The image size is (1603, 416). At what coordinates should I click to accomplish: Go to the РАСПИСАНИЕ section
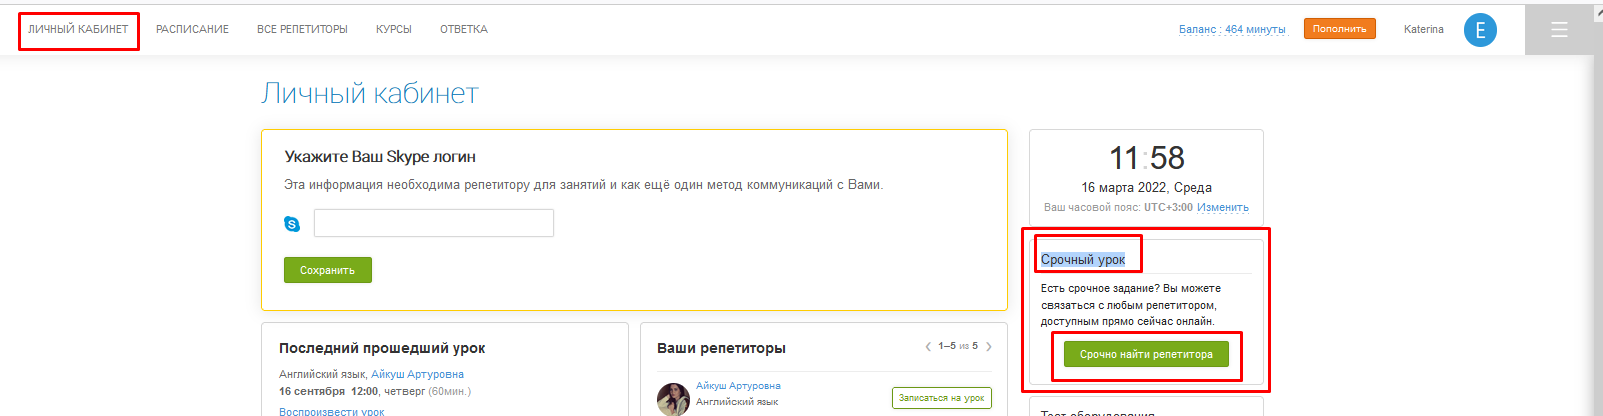192,30
